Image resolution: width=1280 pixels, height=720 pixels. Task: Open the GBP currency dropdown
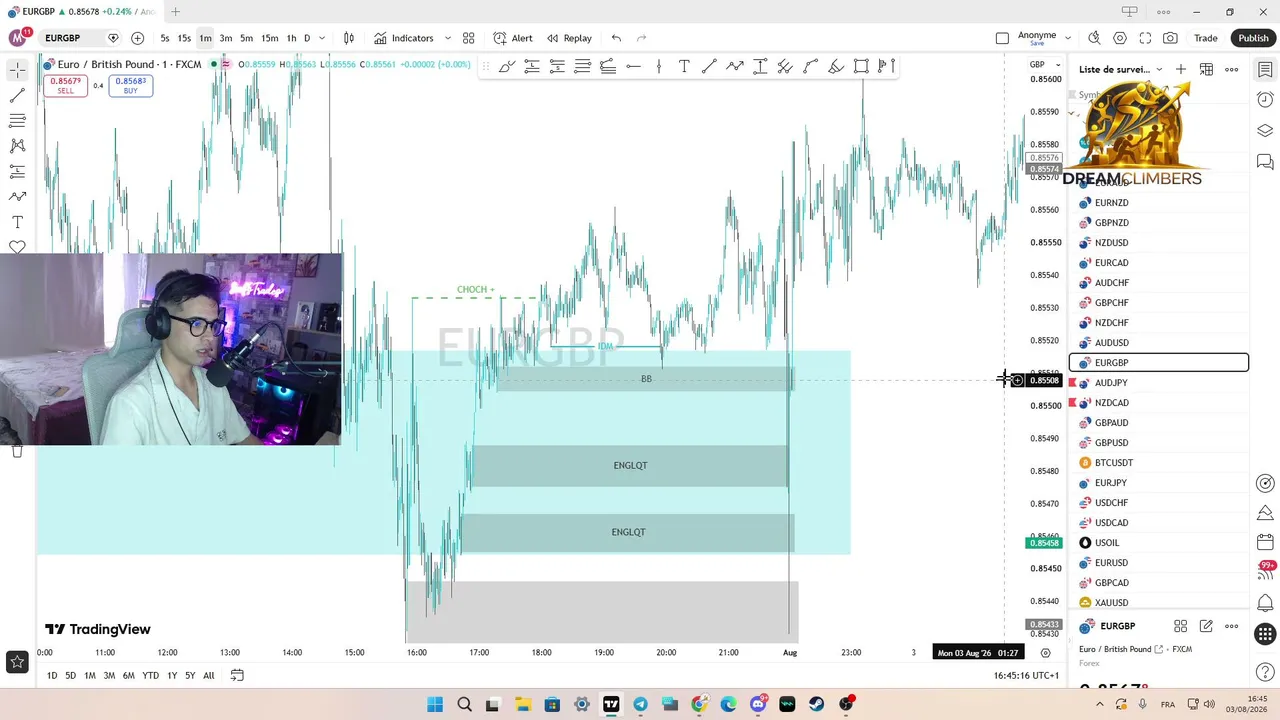point(1044,65)
